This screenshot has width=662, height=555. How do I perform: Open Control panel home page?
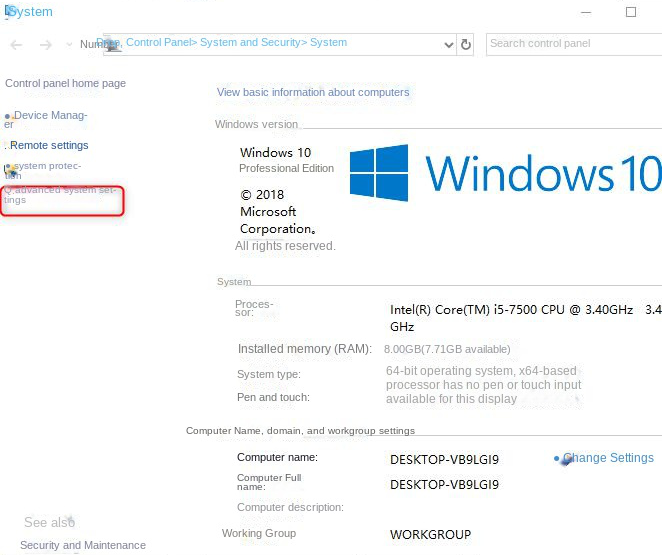65,83
